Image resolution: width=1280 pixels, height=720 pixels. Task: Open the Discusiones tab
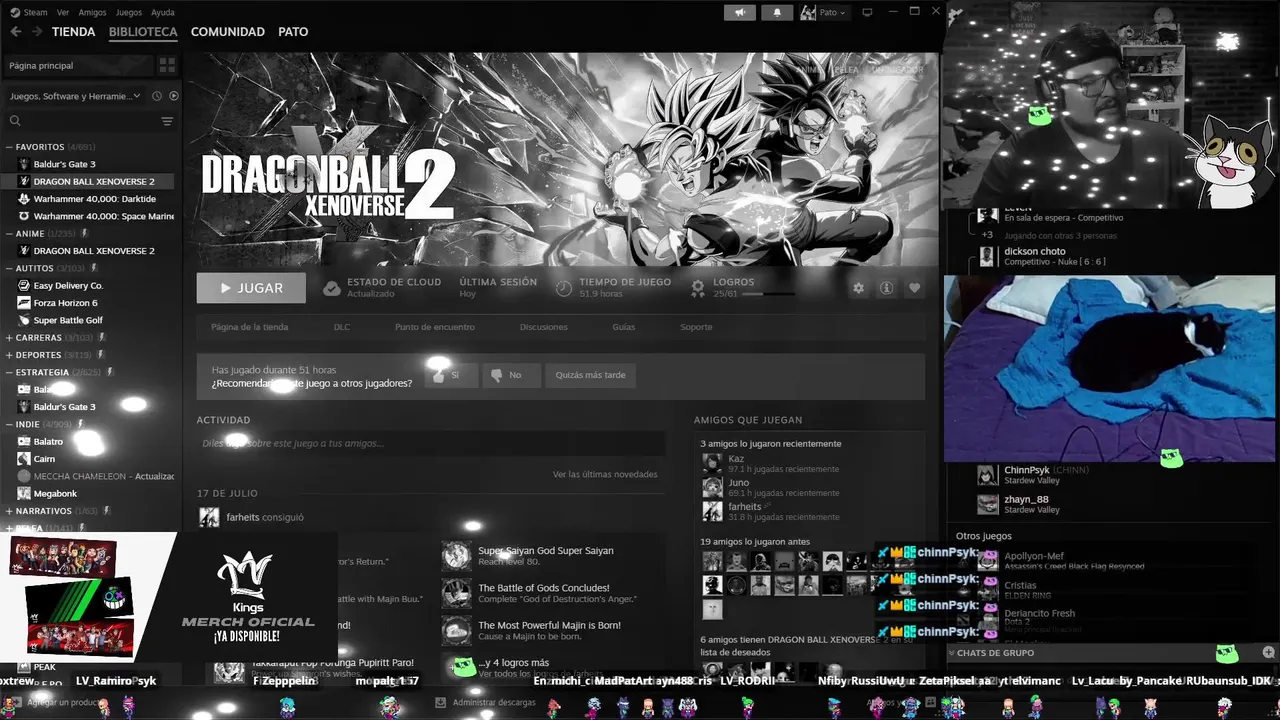pyautogui.click(x=543, y=327)
